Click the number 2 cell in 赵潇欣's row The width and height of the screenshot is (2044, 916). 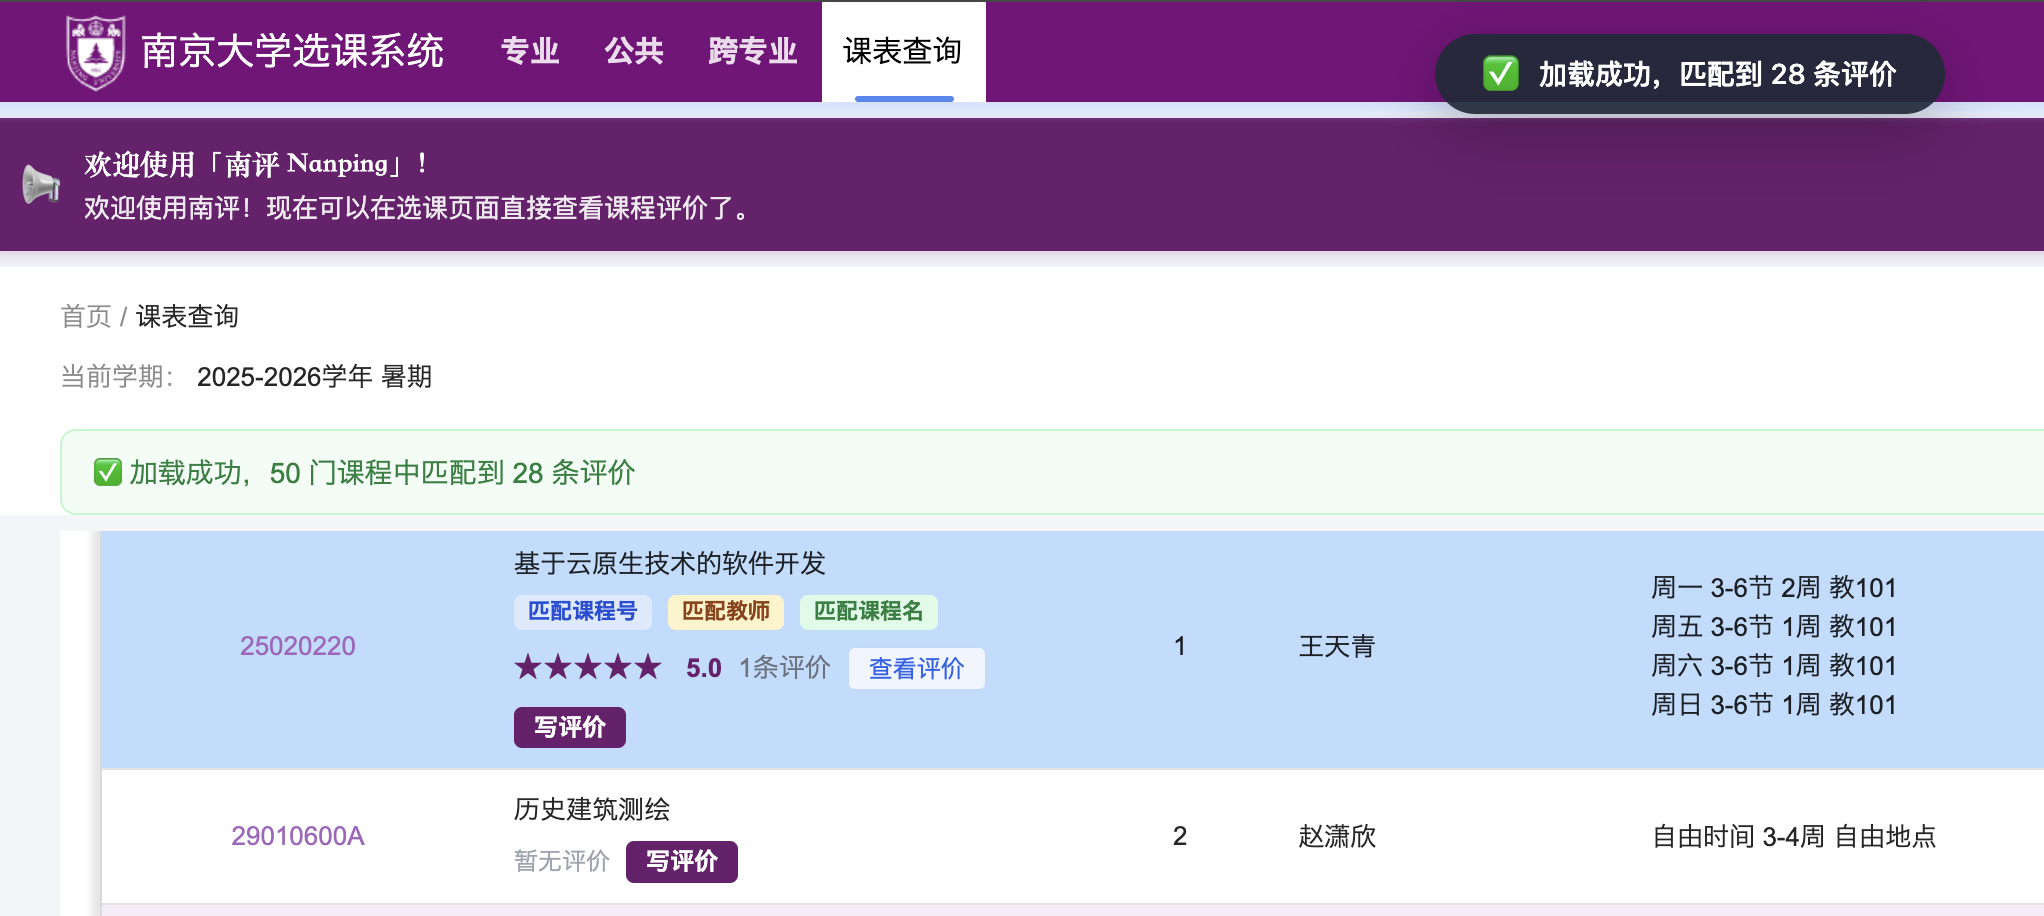[1180, 836]
